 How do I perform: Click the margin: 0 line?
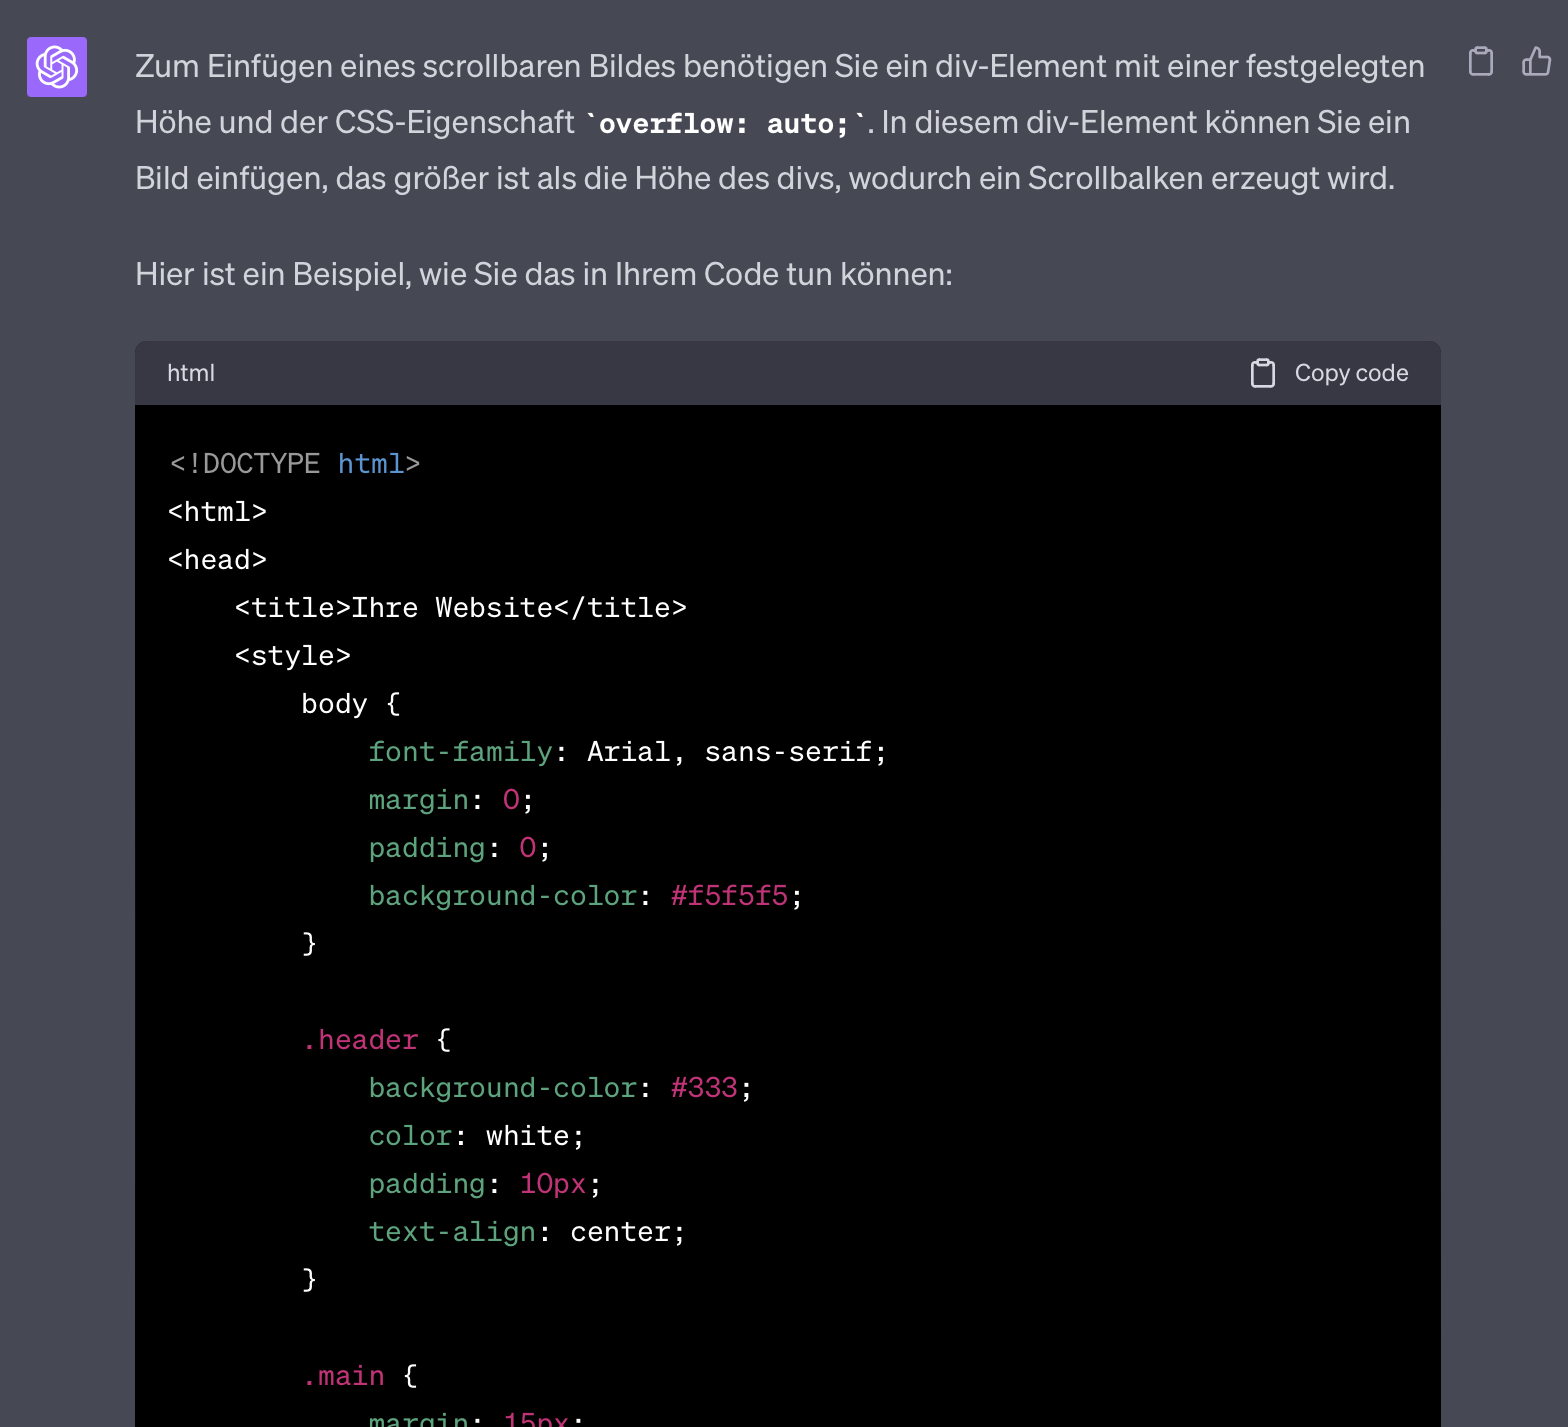tap(451, 800)
